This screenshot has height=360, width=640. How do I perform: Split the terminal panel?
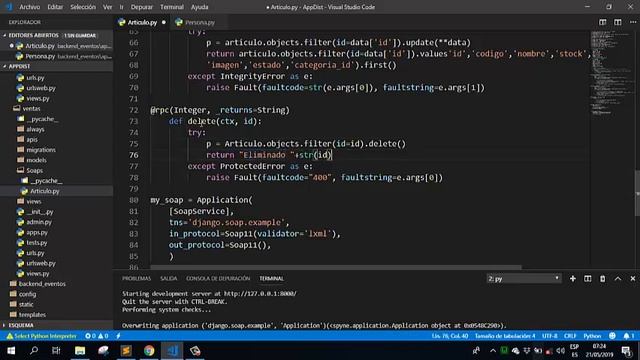click(x=587, y=278)
